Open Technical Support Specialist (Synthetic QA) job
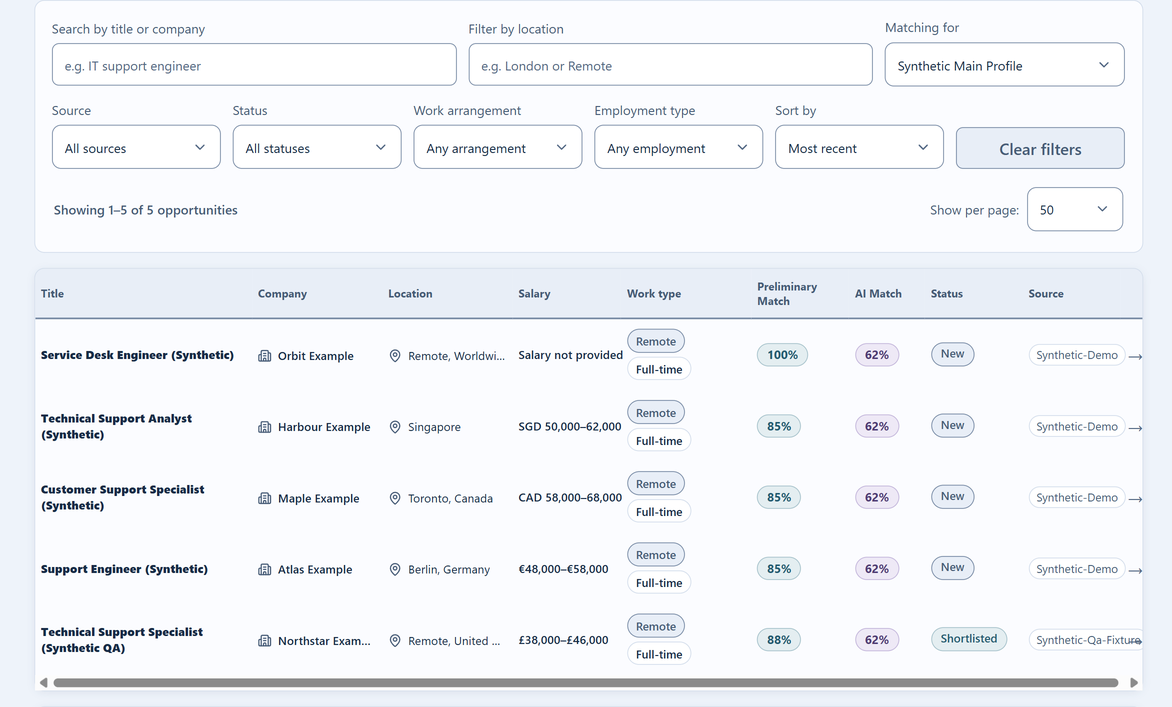 coord(121,640)
